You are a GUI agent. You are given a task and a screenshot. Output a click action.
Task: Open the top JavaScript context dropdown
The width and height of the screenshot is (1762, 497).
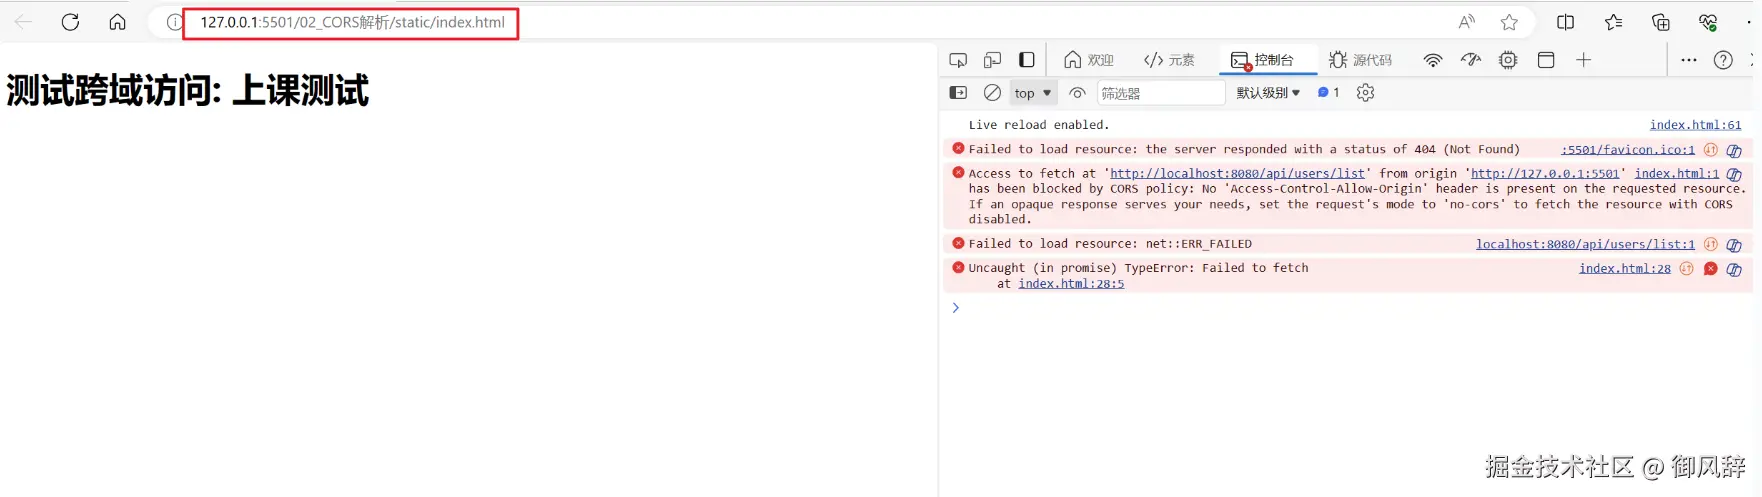1033,93
